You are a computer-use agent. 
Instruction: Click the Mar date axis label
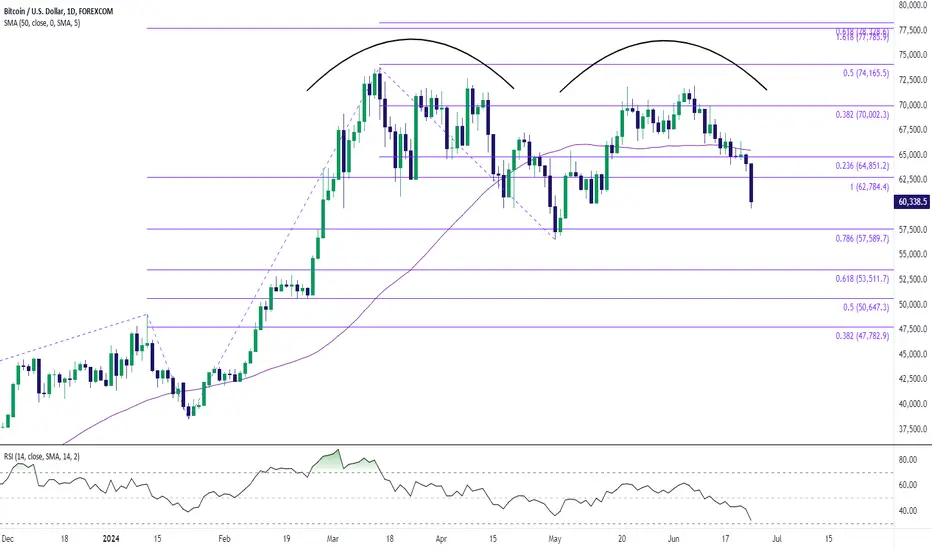333,539
